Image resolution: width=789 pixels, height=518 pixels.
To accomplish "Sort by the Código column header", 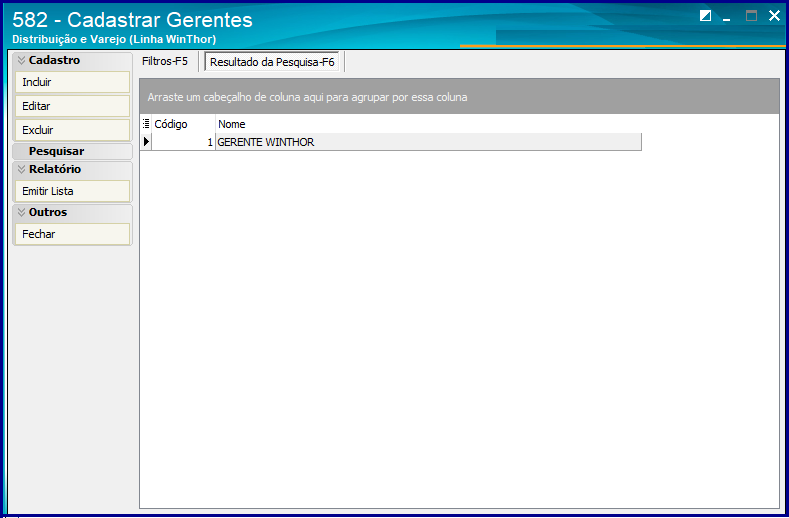I will (183, 124).
